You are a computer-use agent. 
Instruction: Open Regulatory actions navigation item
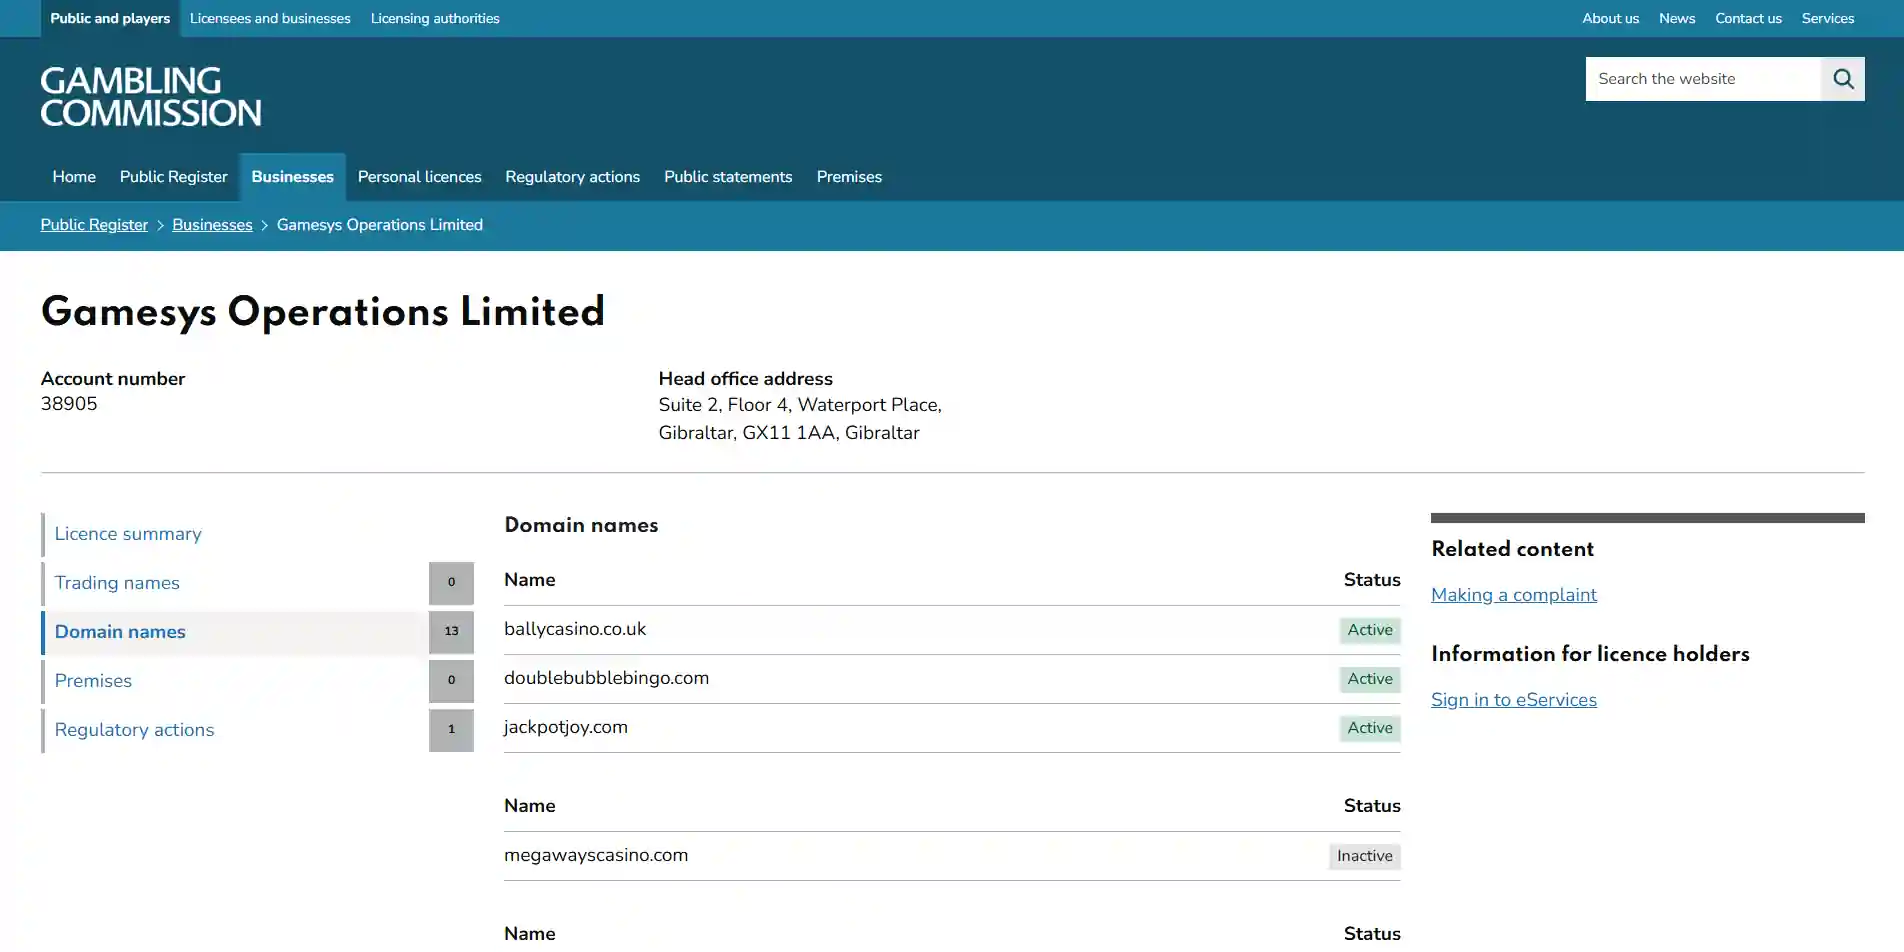tap(573, 177)
